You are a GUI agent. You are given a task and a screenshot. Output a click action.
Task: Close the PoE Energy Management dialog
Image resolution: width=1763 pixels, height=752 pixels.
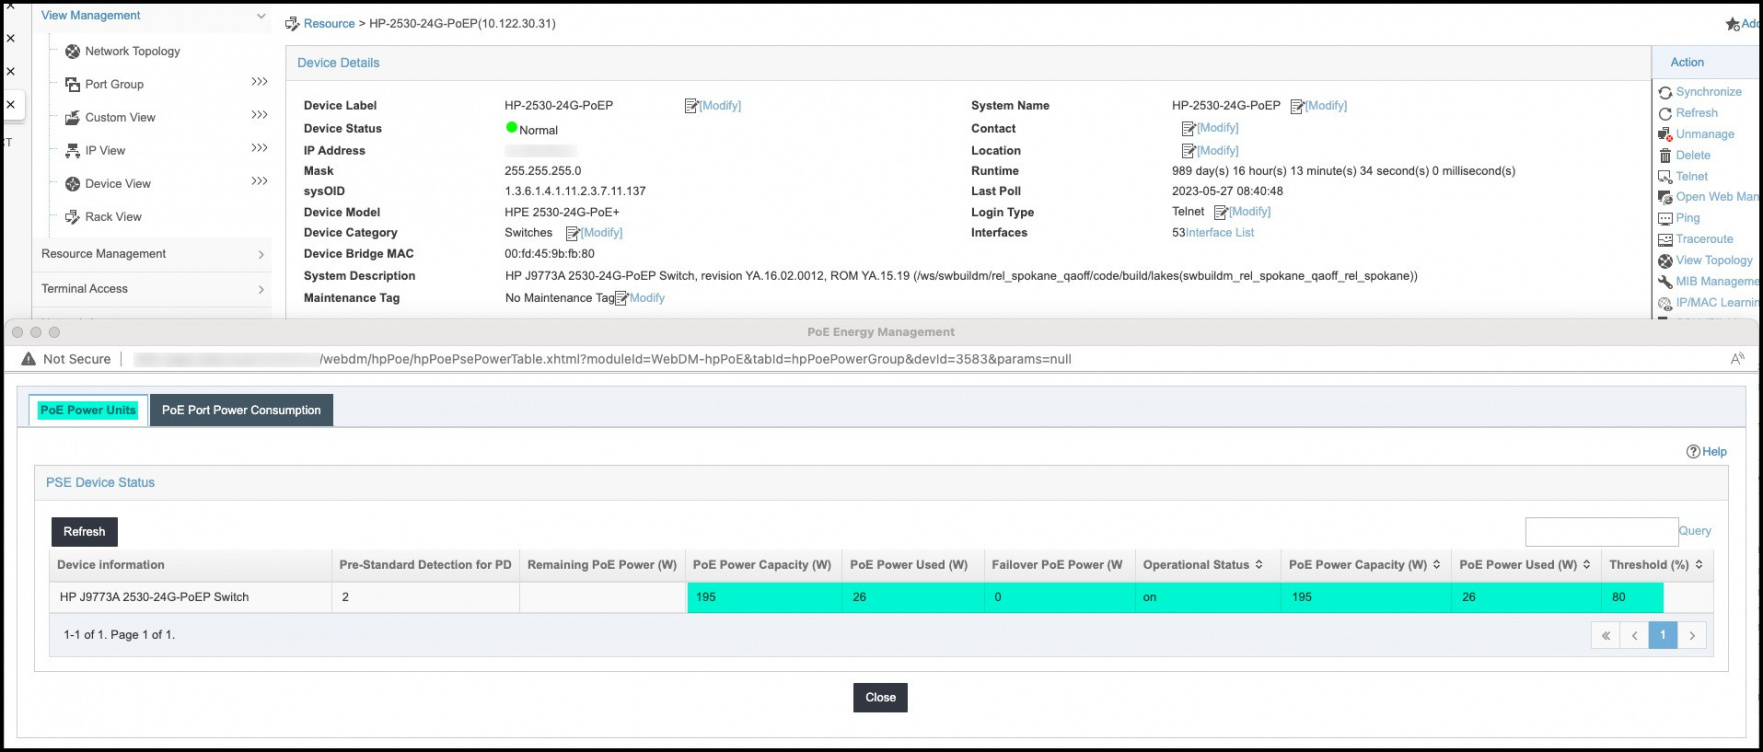pyautogui.click(x=880, y=698)
